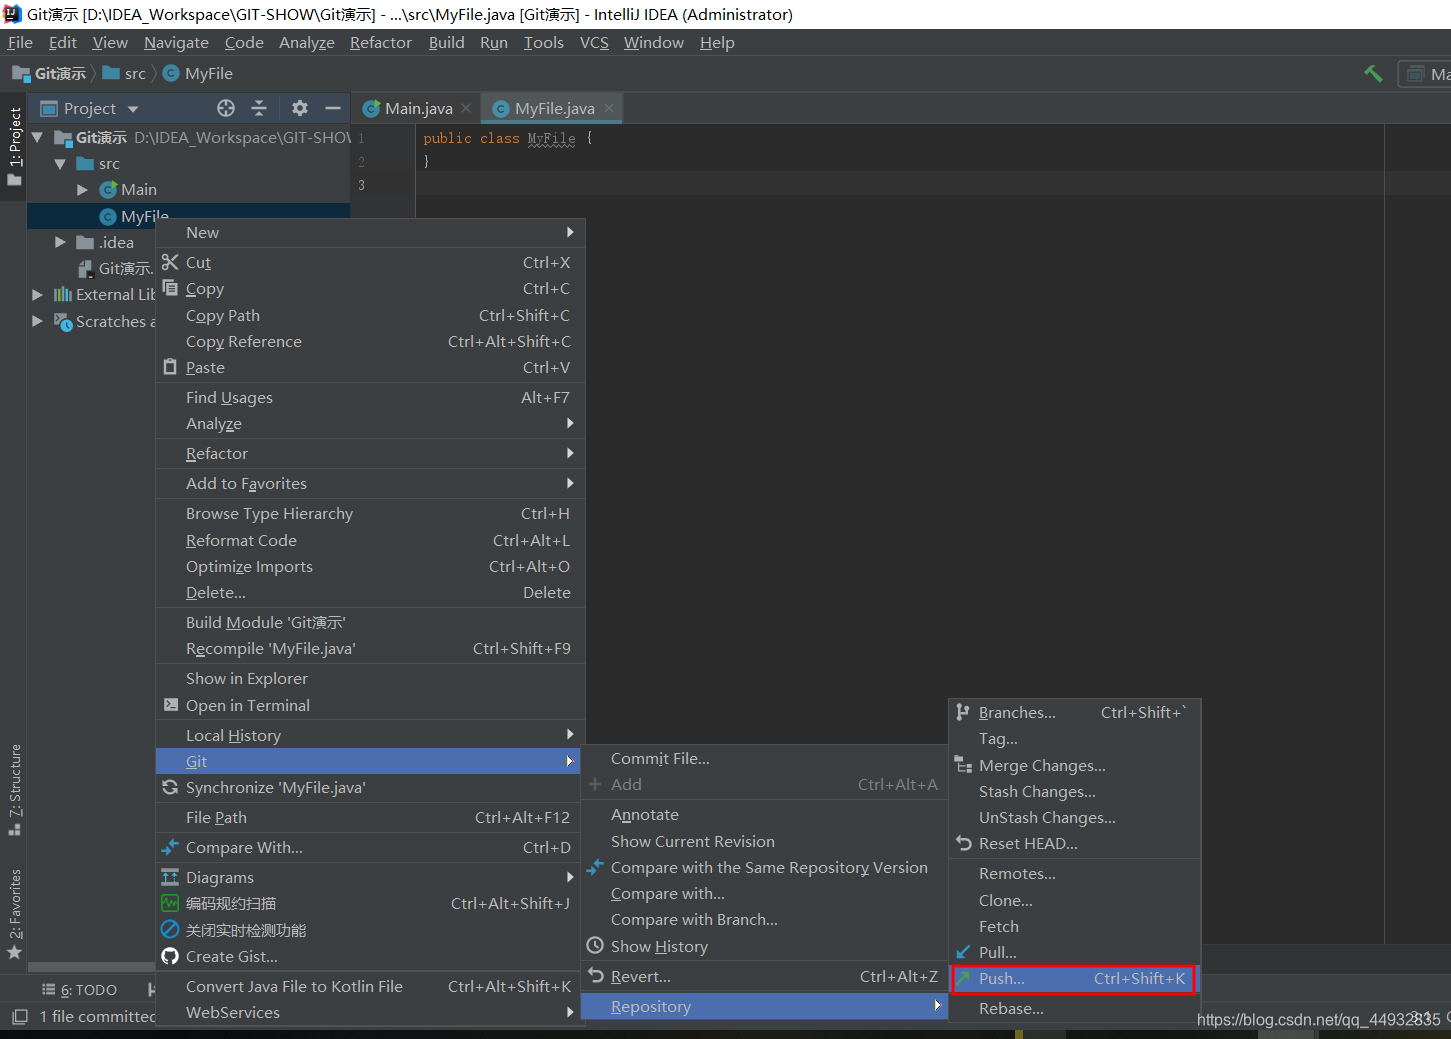The height and width of the screenshot is (1039, 1451).
Task: Open the Refactor submenu in context menu
Action: click(x=370, y=453)
